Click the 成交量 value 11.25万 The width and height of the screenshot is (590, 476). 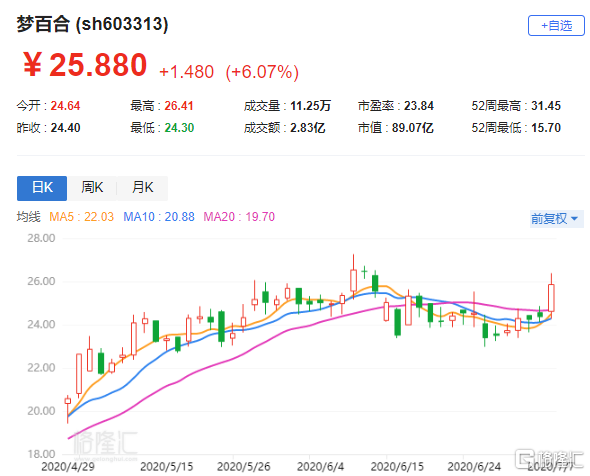310,106
